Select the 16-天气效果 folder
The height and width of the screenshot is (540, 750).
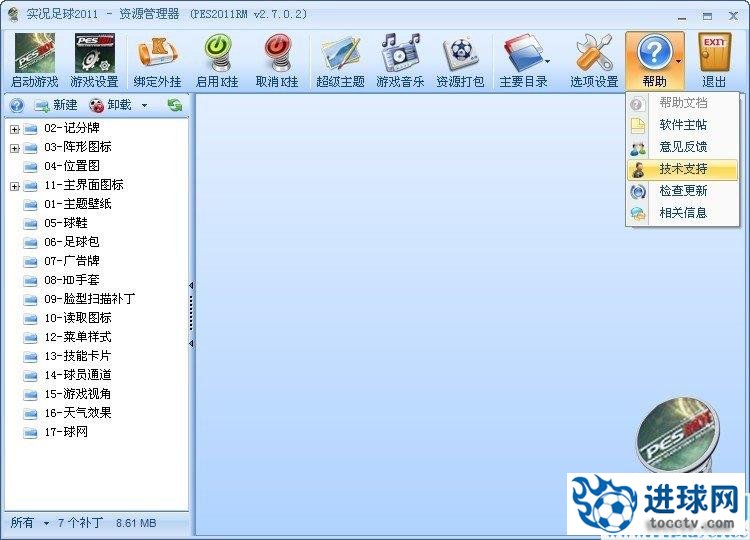(x=77, y=413)
